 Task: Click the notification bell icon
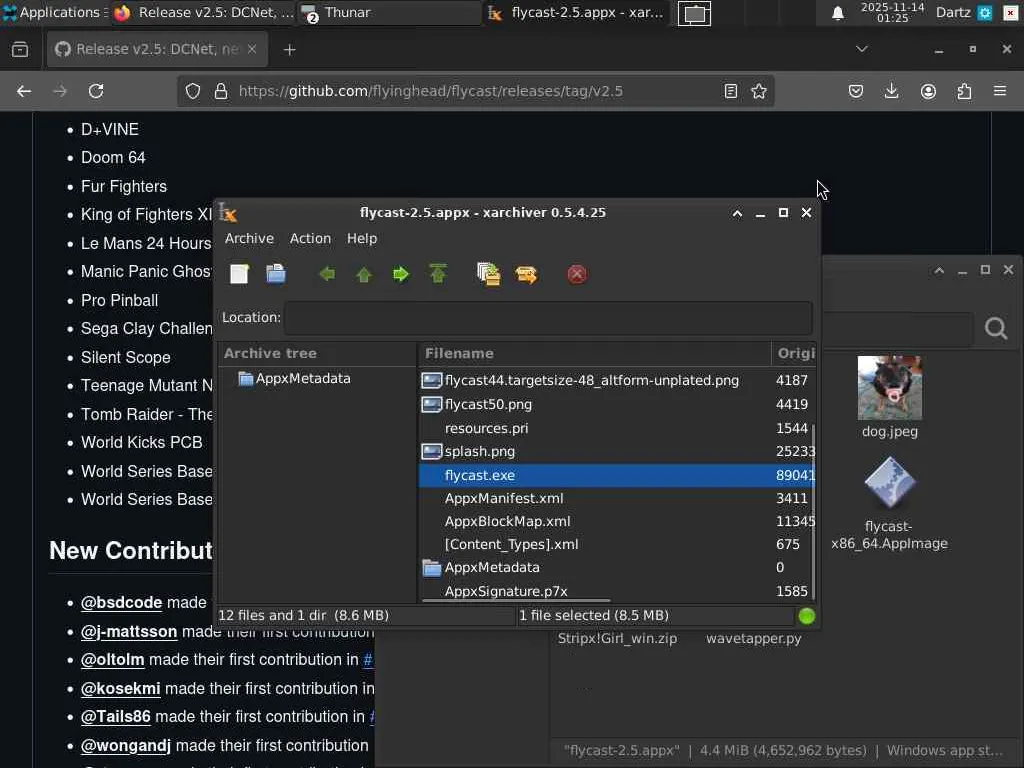[x=838, y=13]
